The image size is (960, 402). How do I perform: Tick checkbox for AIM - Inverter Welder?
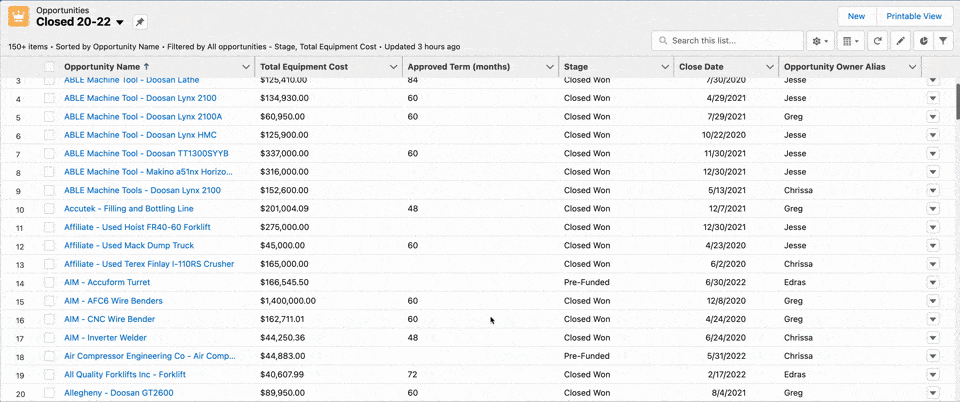point(50,338)
